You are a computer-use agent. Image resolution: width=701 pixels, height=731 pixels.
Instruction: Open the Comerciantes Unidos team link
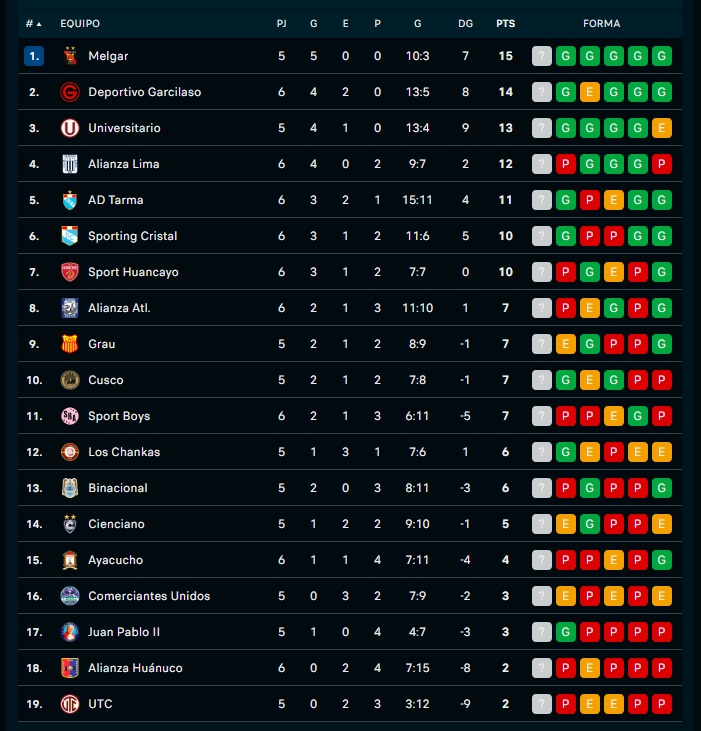149,596
